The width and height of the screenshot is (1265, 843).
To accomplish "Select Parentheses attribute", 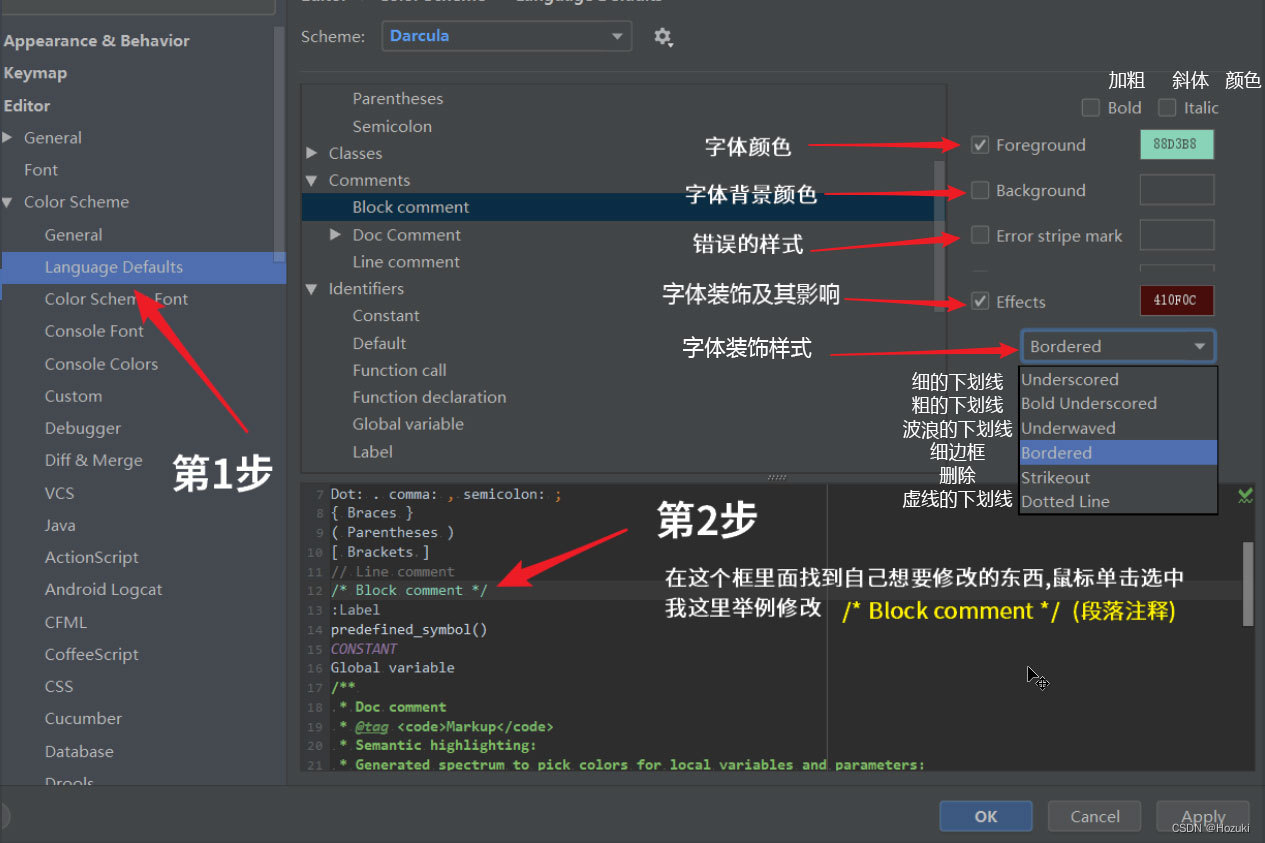I will 398,99.
